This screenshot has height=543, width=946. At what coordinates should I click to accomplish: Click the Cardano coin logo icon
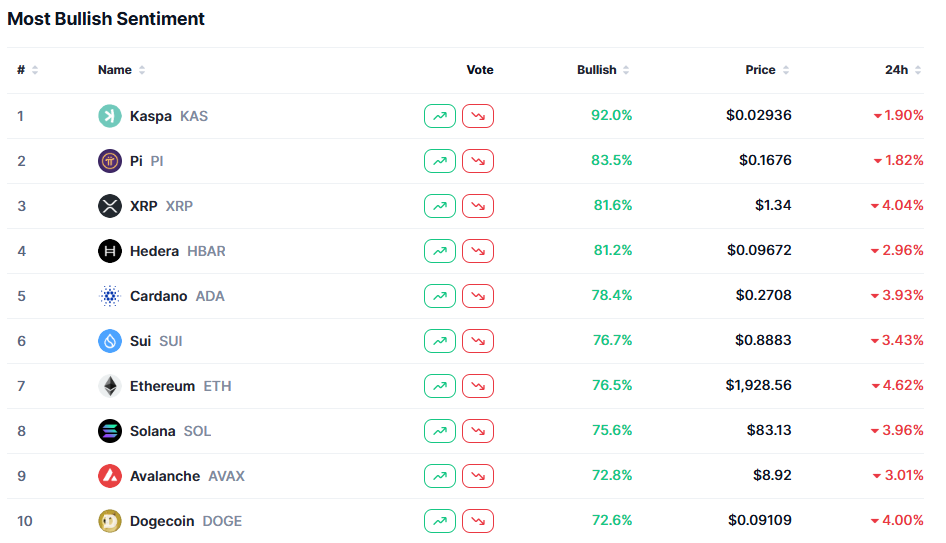point(110,296)
